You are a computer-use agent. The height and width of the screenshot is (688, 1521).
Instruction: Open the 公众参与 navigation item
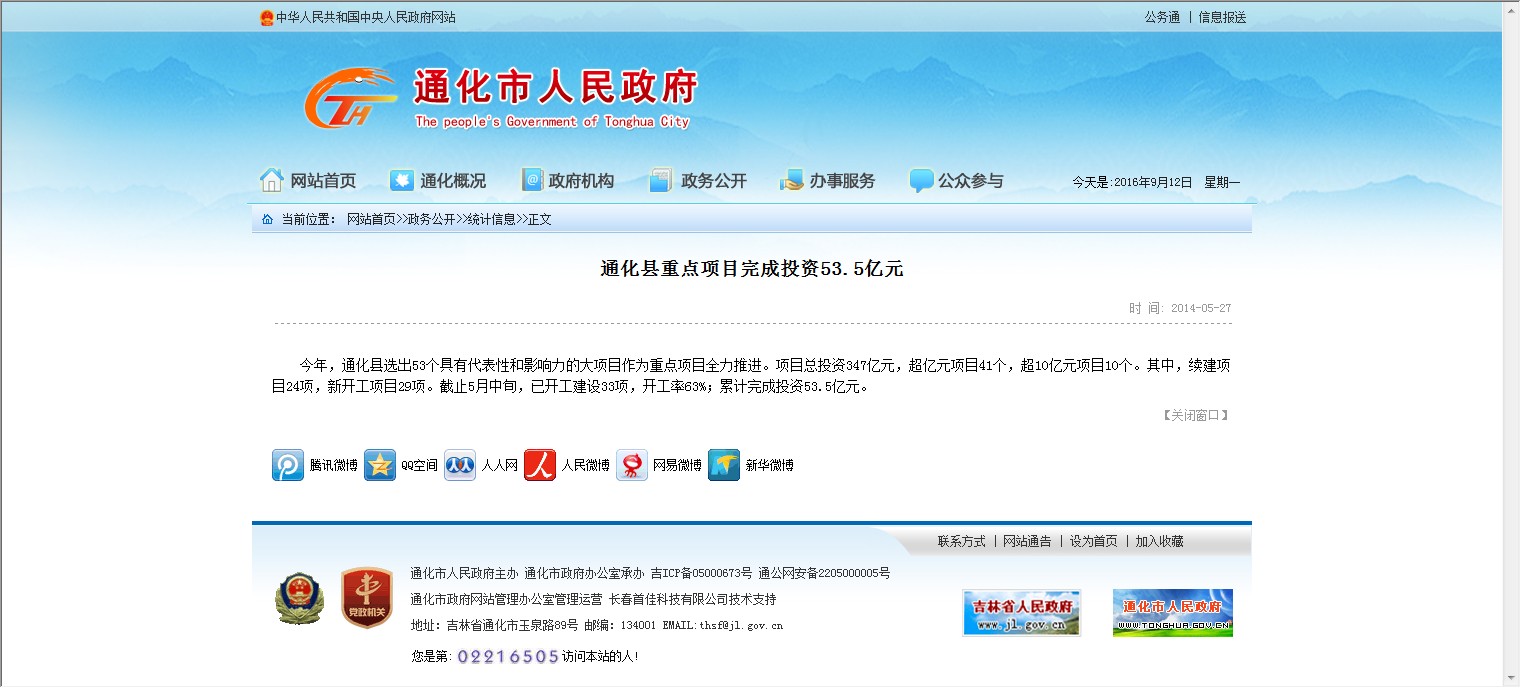coord(957,181)
